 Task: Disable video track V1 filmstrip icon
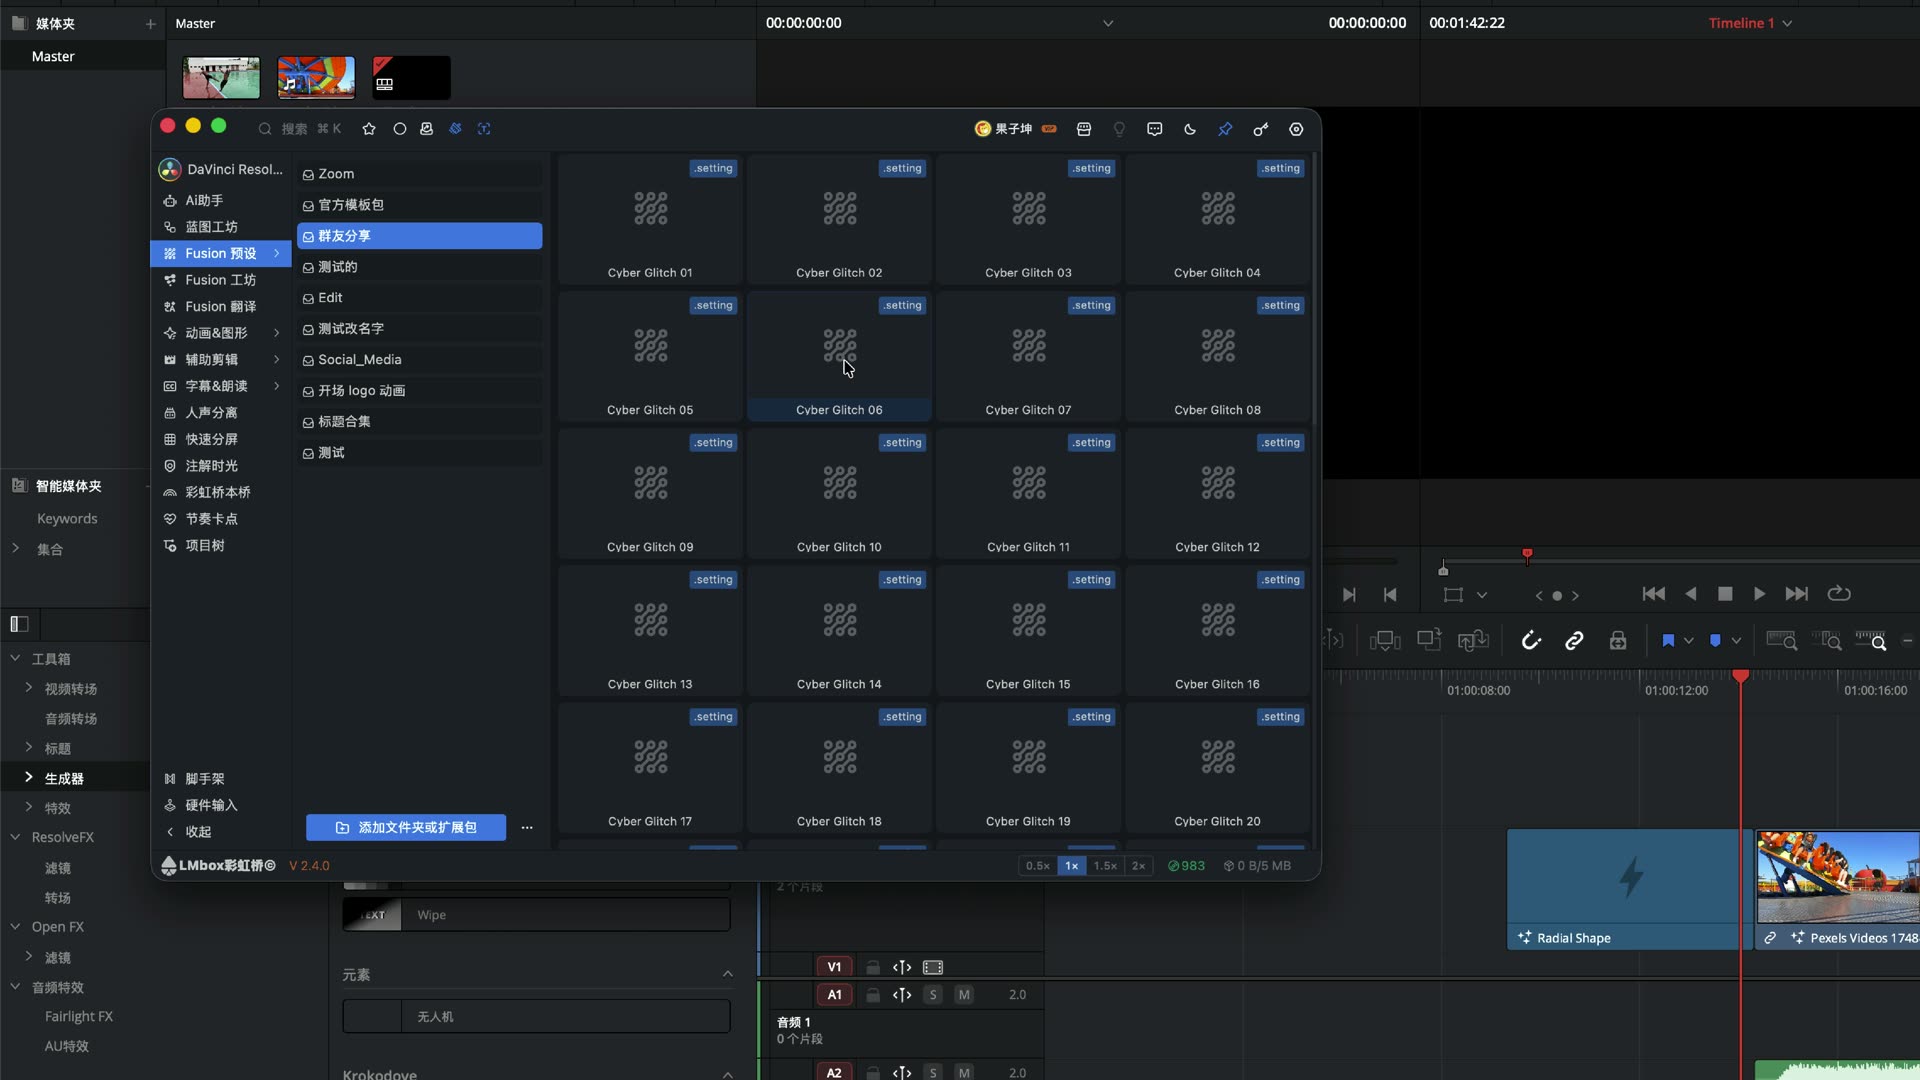(933, 967)
